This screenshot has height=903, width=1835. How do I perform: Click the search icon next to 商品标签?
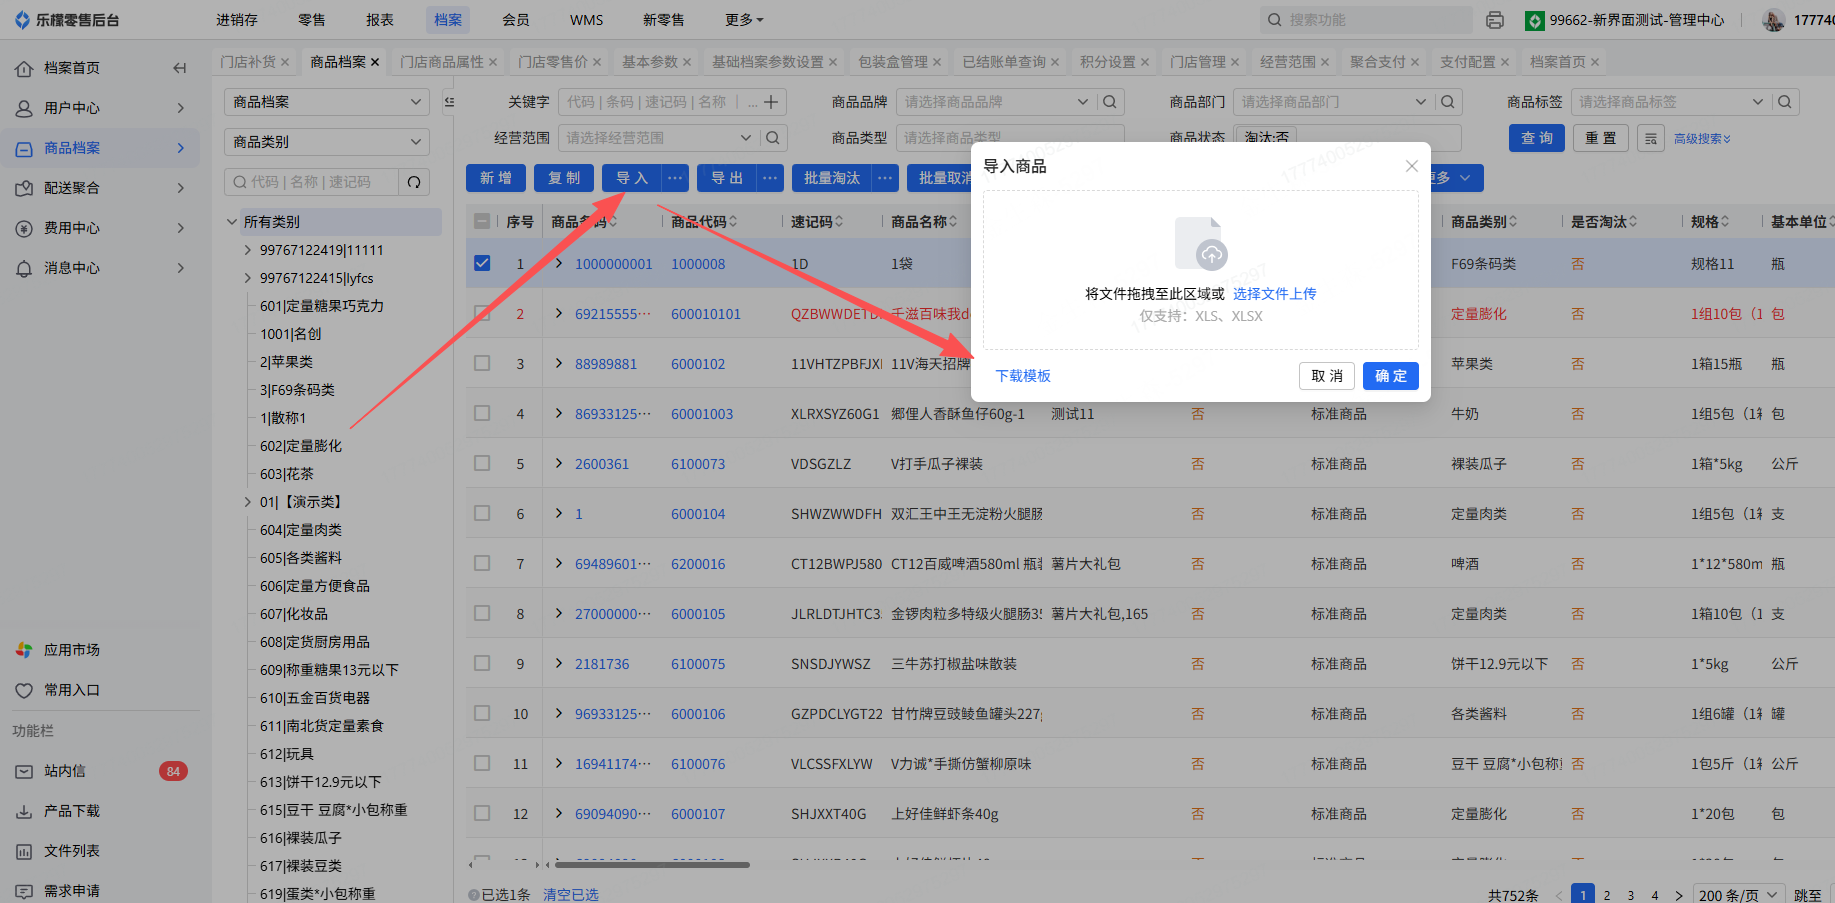pos(1786,102)
